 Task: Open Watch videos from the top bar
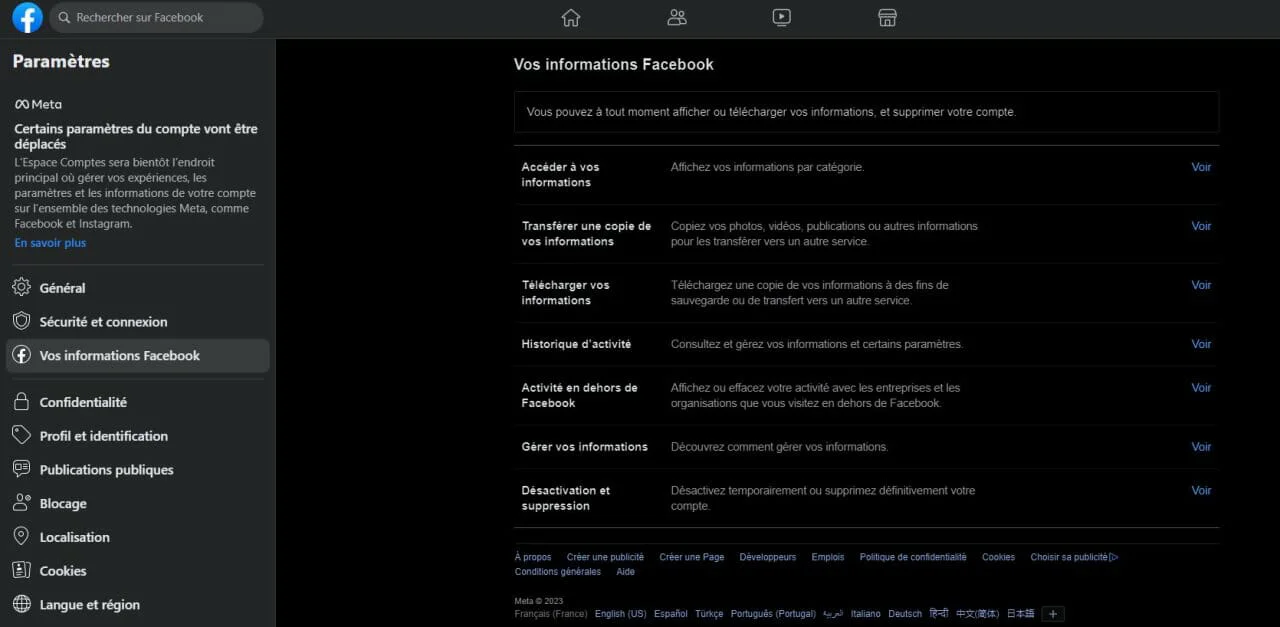[781, 17]
